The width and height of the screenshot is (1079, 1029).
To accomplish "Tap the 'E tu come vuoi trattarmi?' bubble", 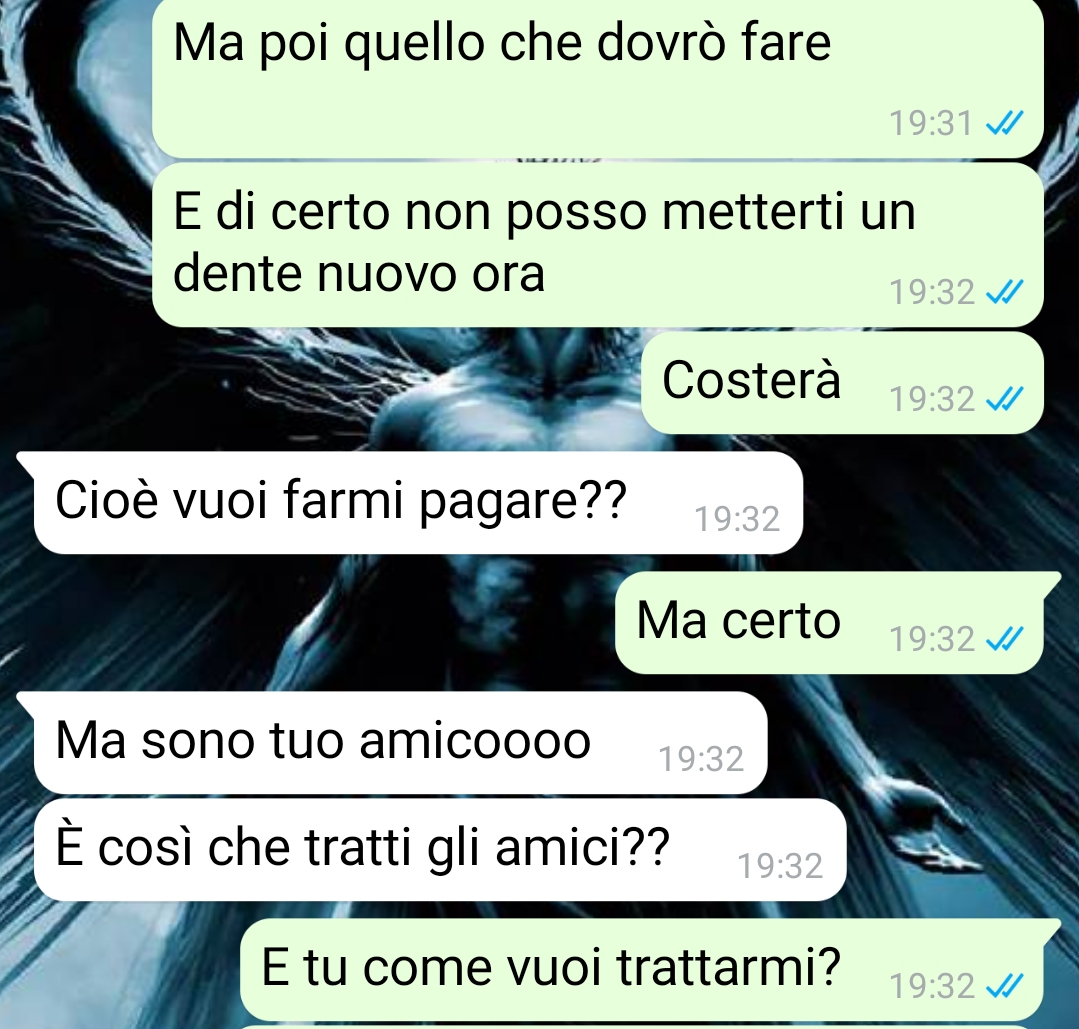I will click(x=641, y=970).
